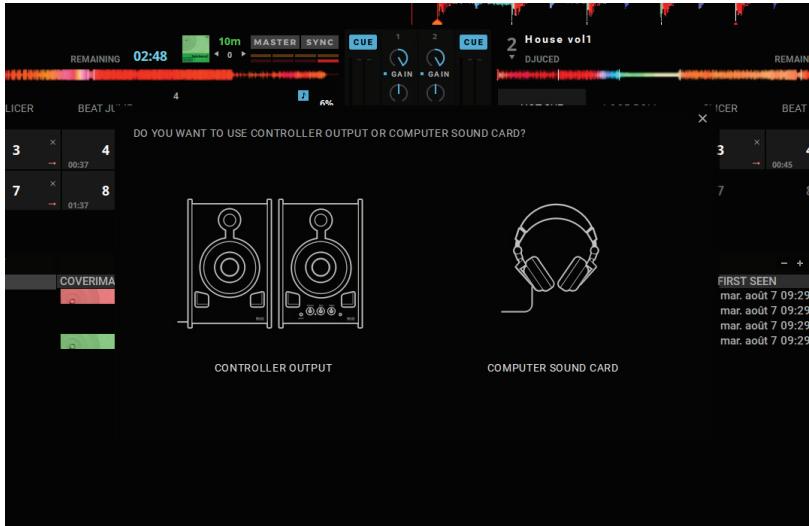The width and height of the screenshot is (809, 526).
Task: Select the COMPUTER SOUND CARD label
Action: point(553,368)
